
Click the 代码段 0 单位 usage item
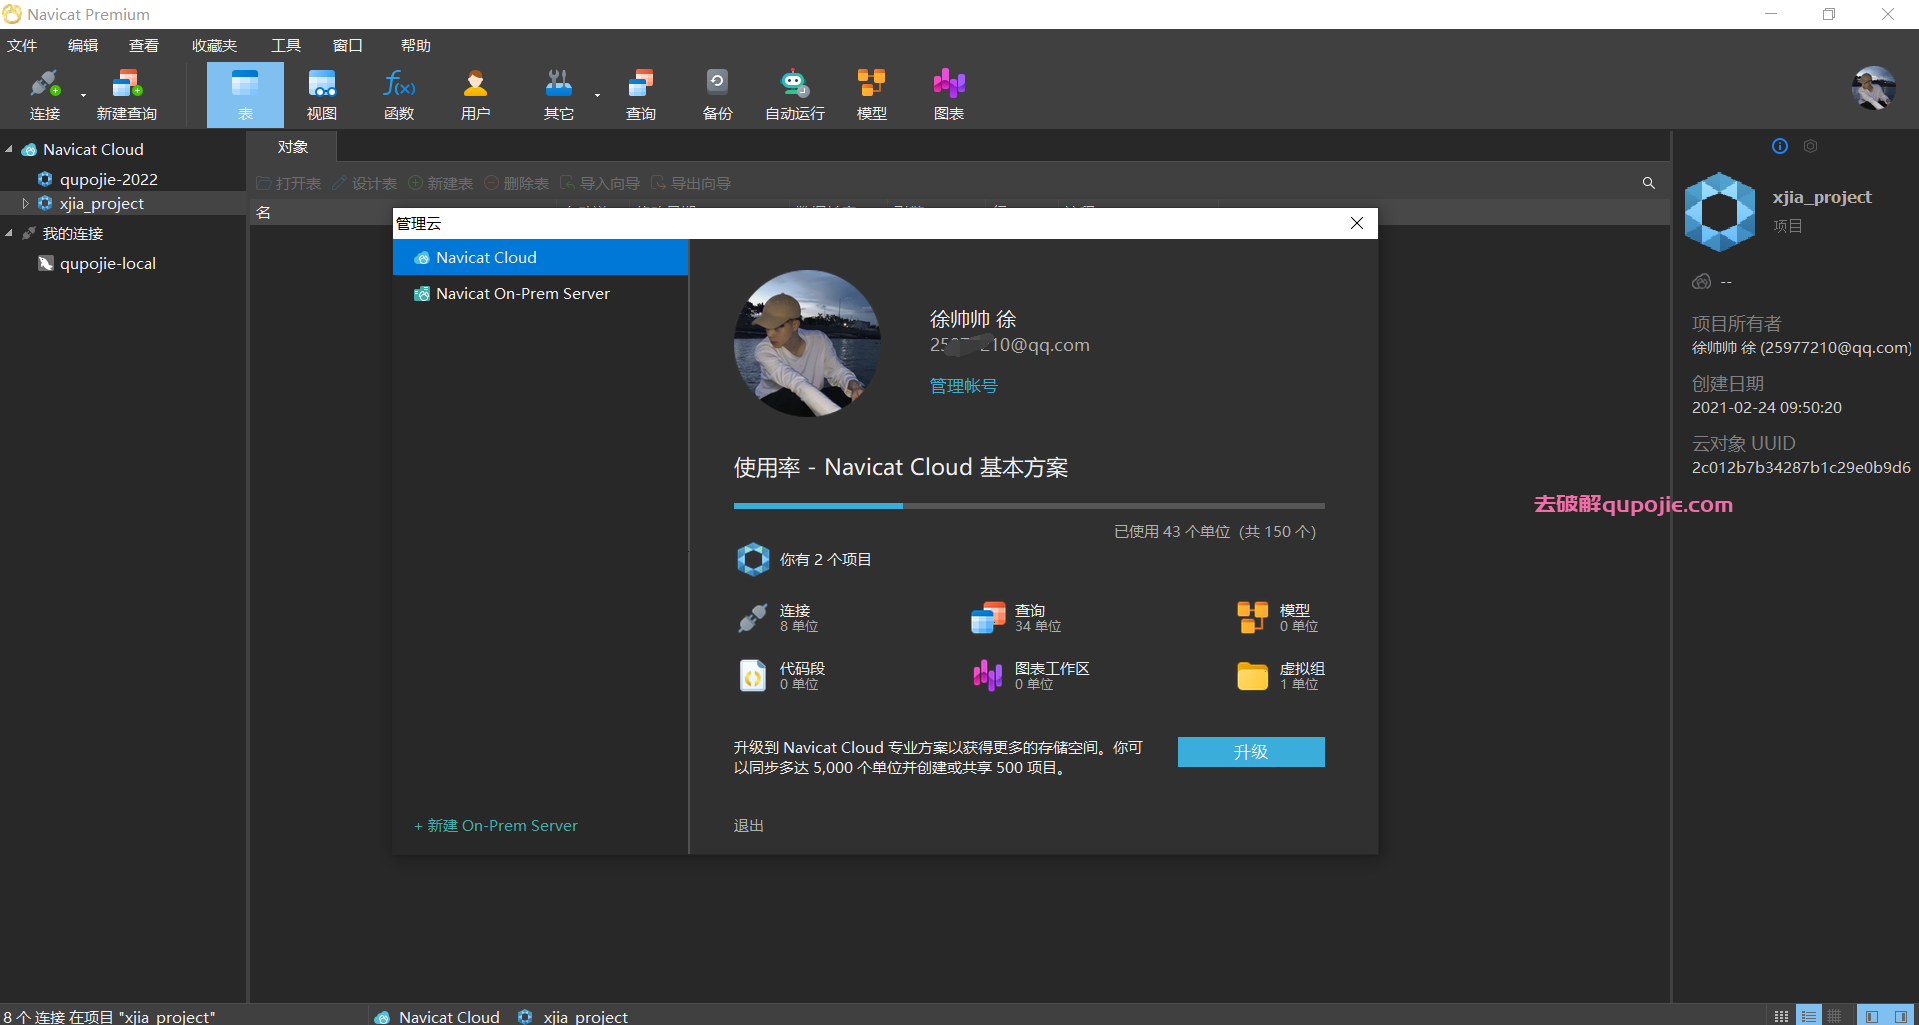(781, 676)
